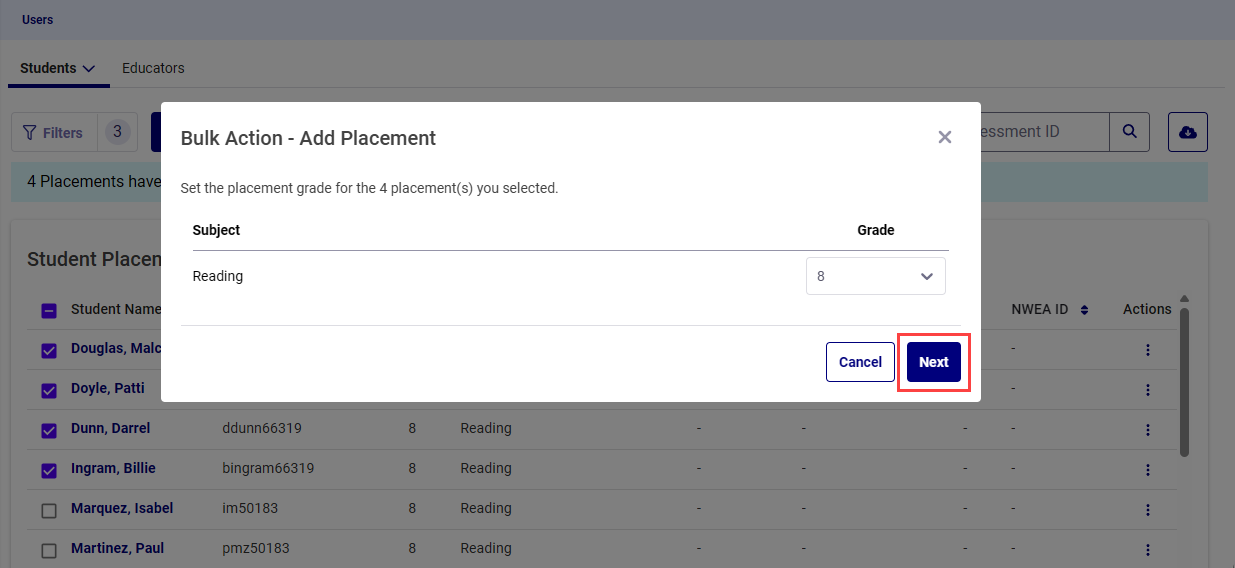Click the Next button
Image resolution: width=1235 pixels, height=568 pixels.
point(933,362)
